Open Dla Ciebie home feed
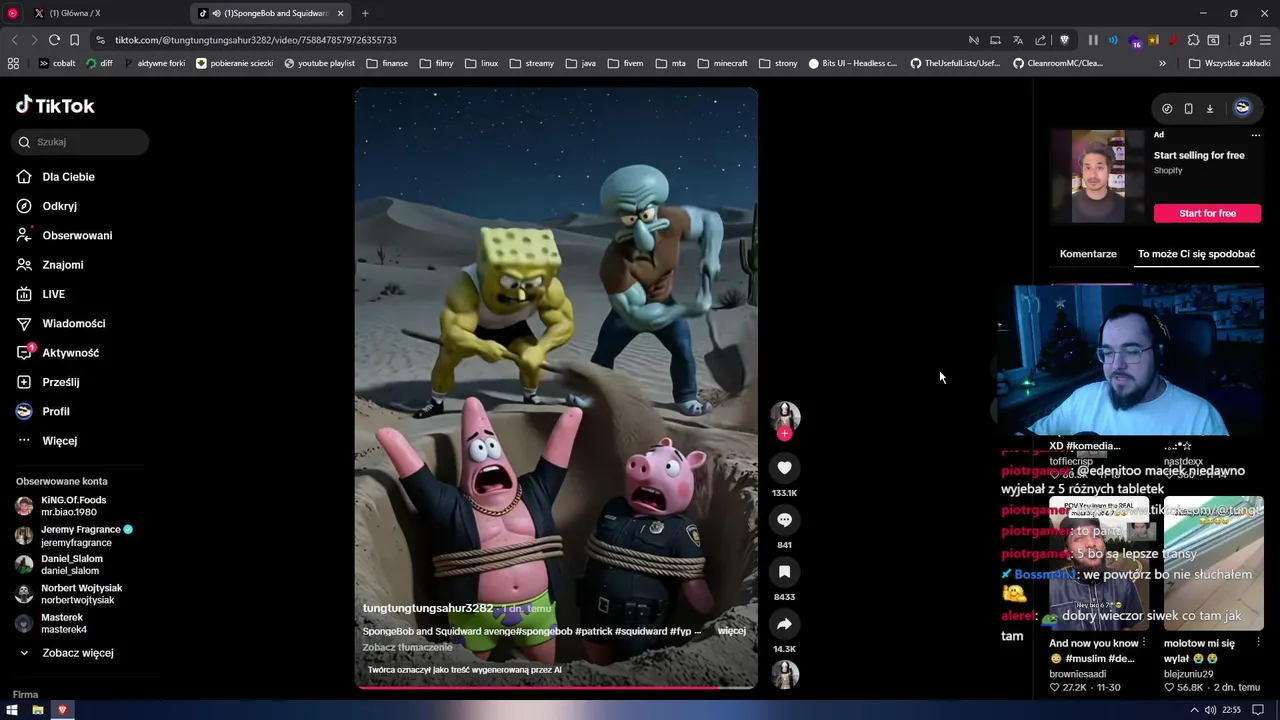 [69, 177]
